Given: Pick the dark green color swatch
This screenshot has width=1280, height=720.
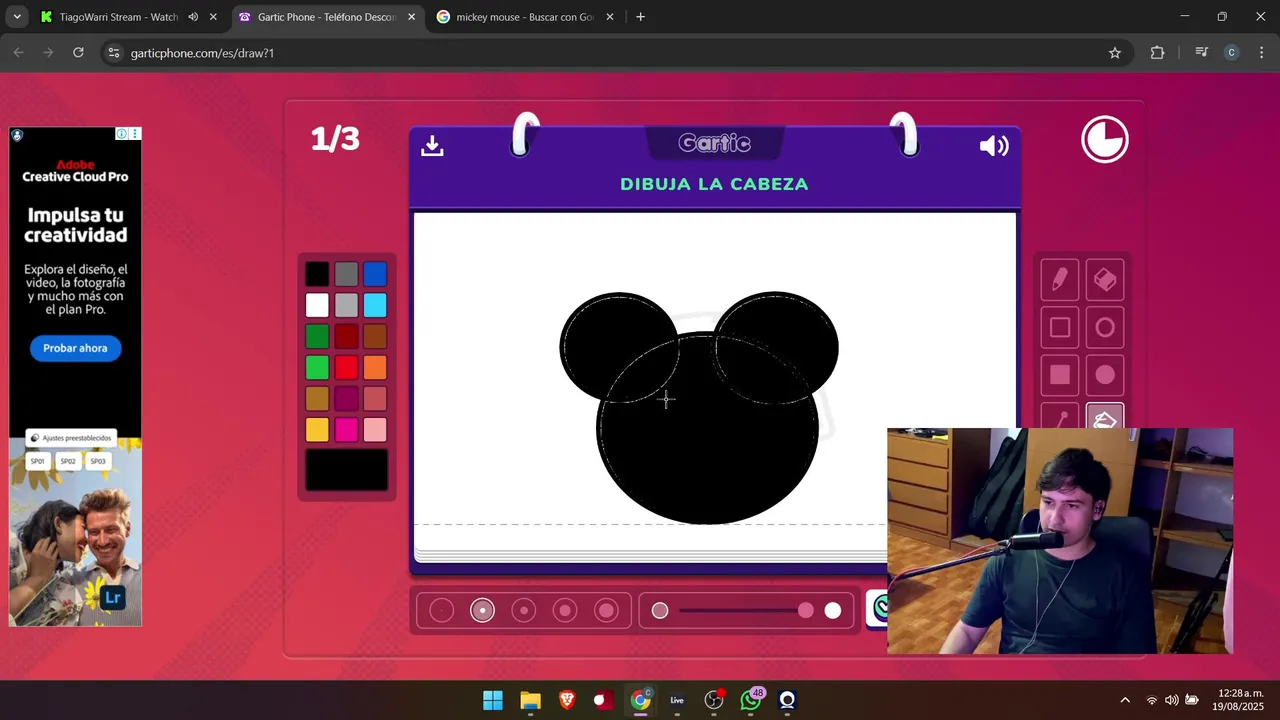Looking at the screenshot, I should (317, 337).
